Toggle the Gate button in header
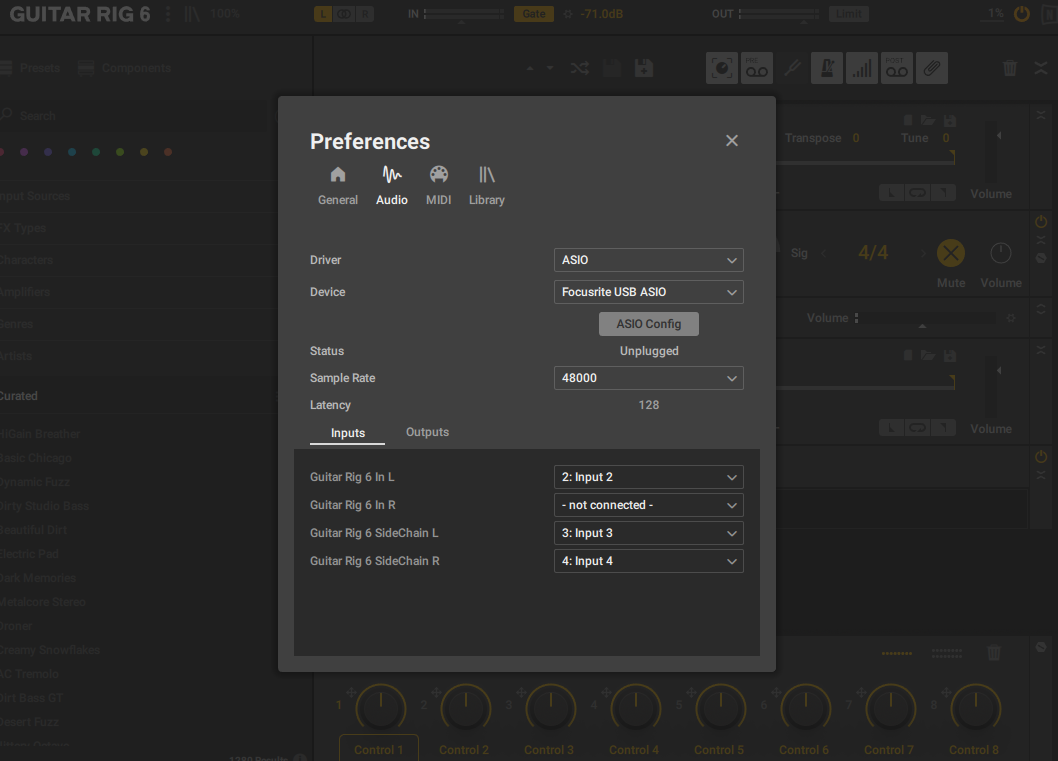The width and height of the screenshot is (1058, 761). pos(534,14)
